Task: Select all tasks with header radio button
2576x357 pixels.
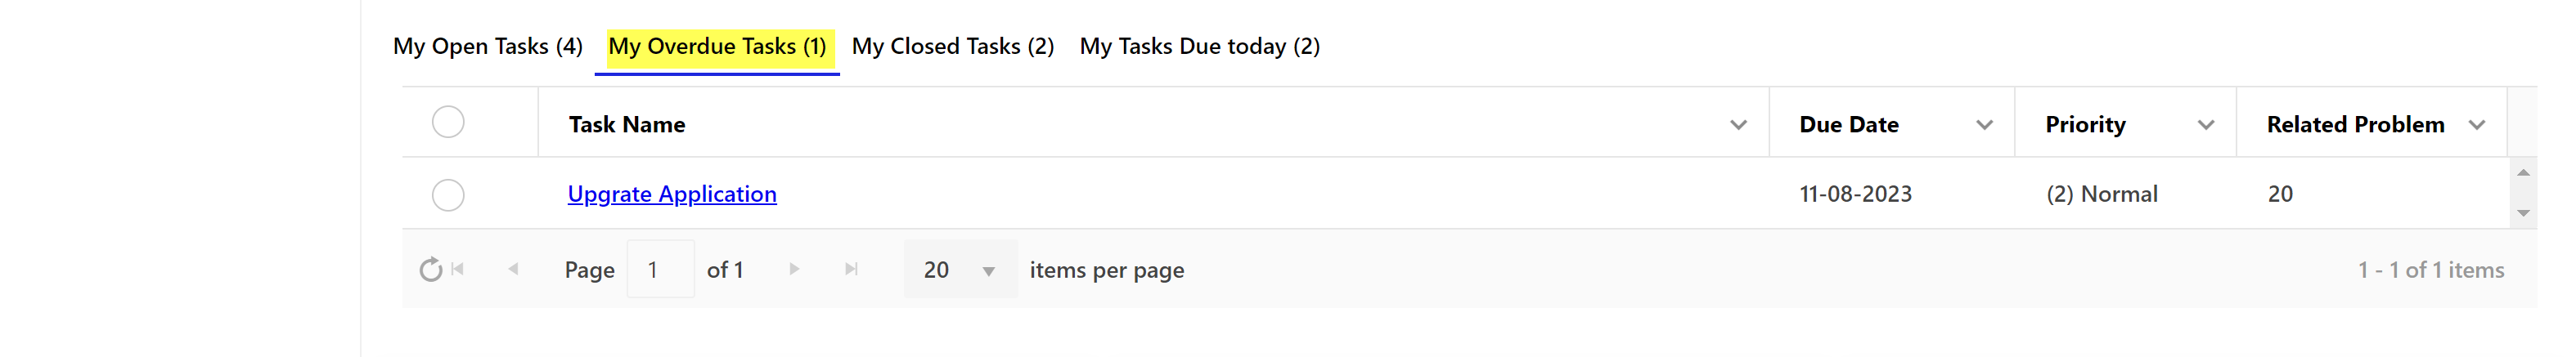Action: 448,123
